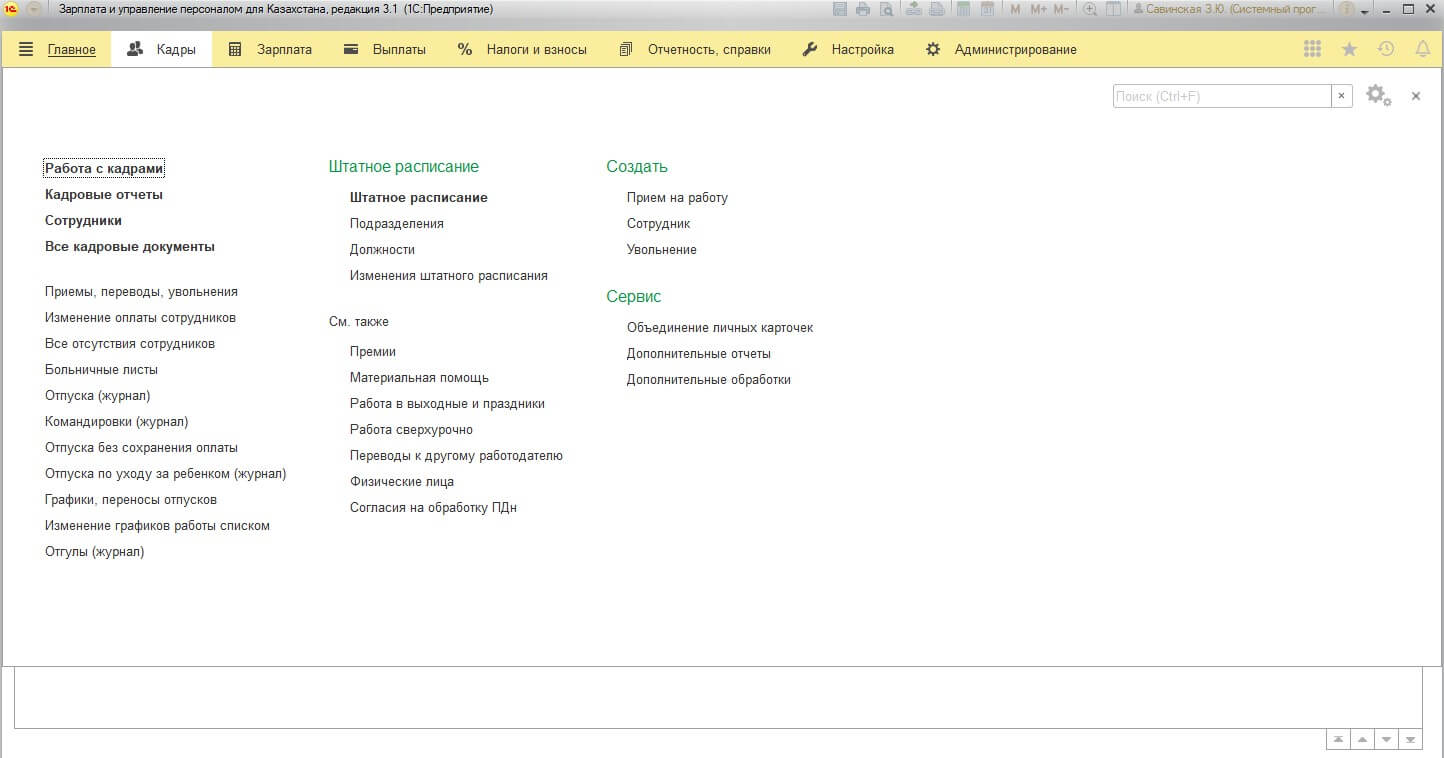The height and width of the screenshot is (758, 1444).
Task: Open Сотрудники list link
Action: click(x=83, y=221)
